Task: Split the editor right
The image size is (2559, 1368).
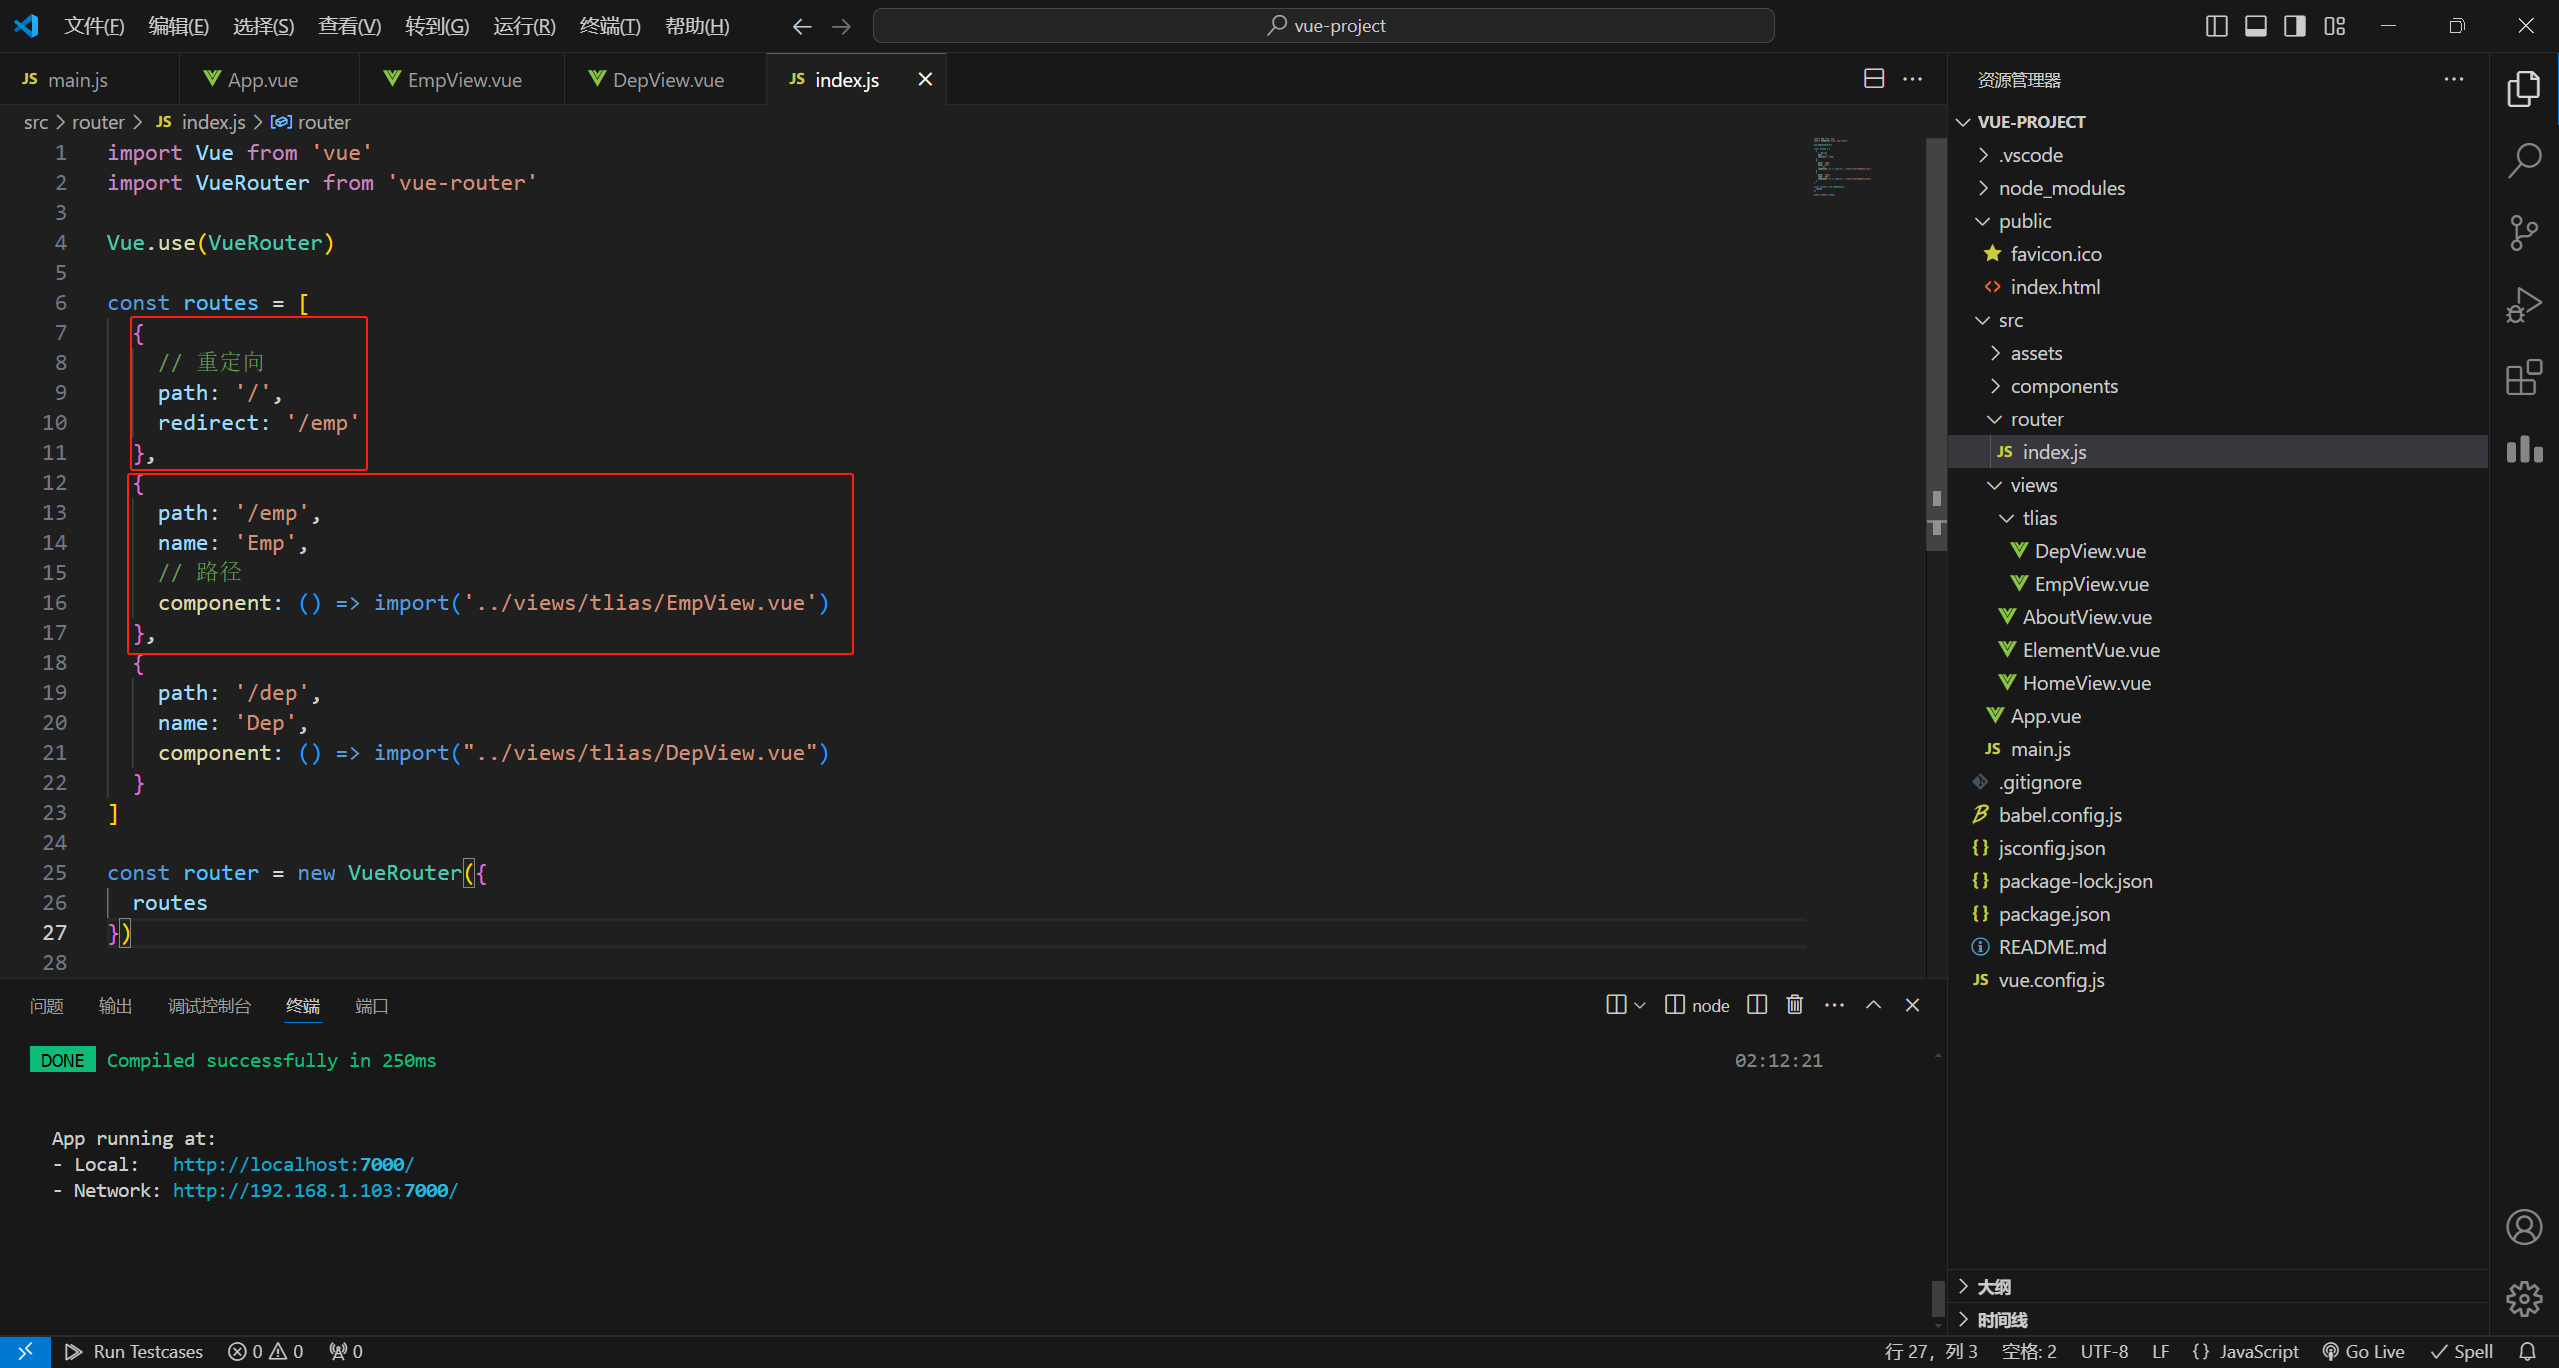Action: tap(1874, 79)
